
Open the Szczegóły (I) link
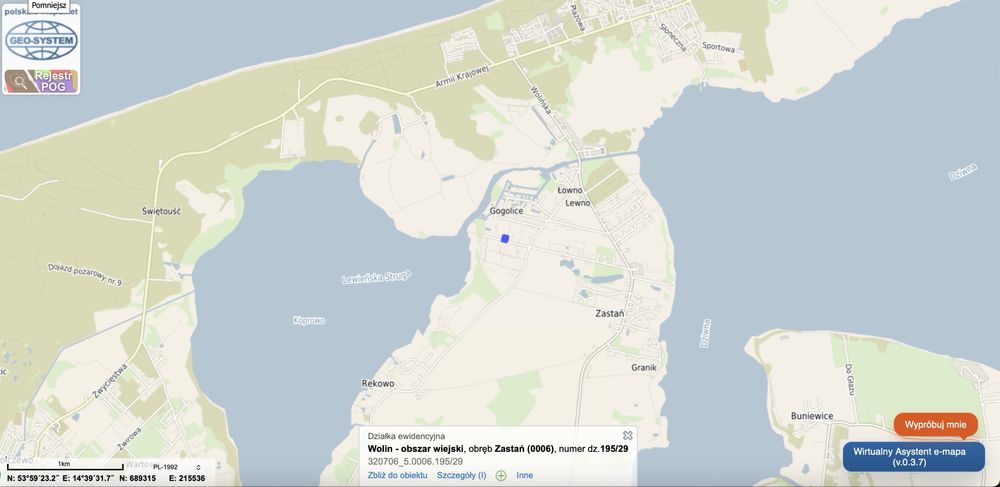click(x=462, y=475)
